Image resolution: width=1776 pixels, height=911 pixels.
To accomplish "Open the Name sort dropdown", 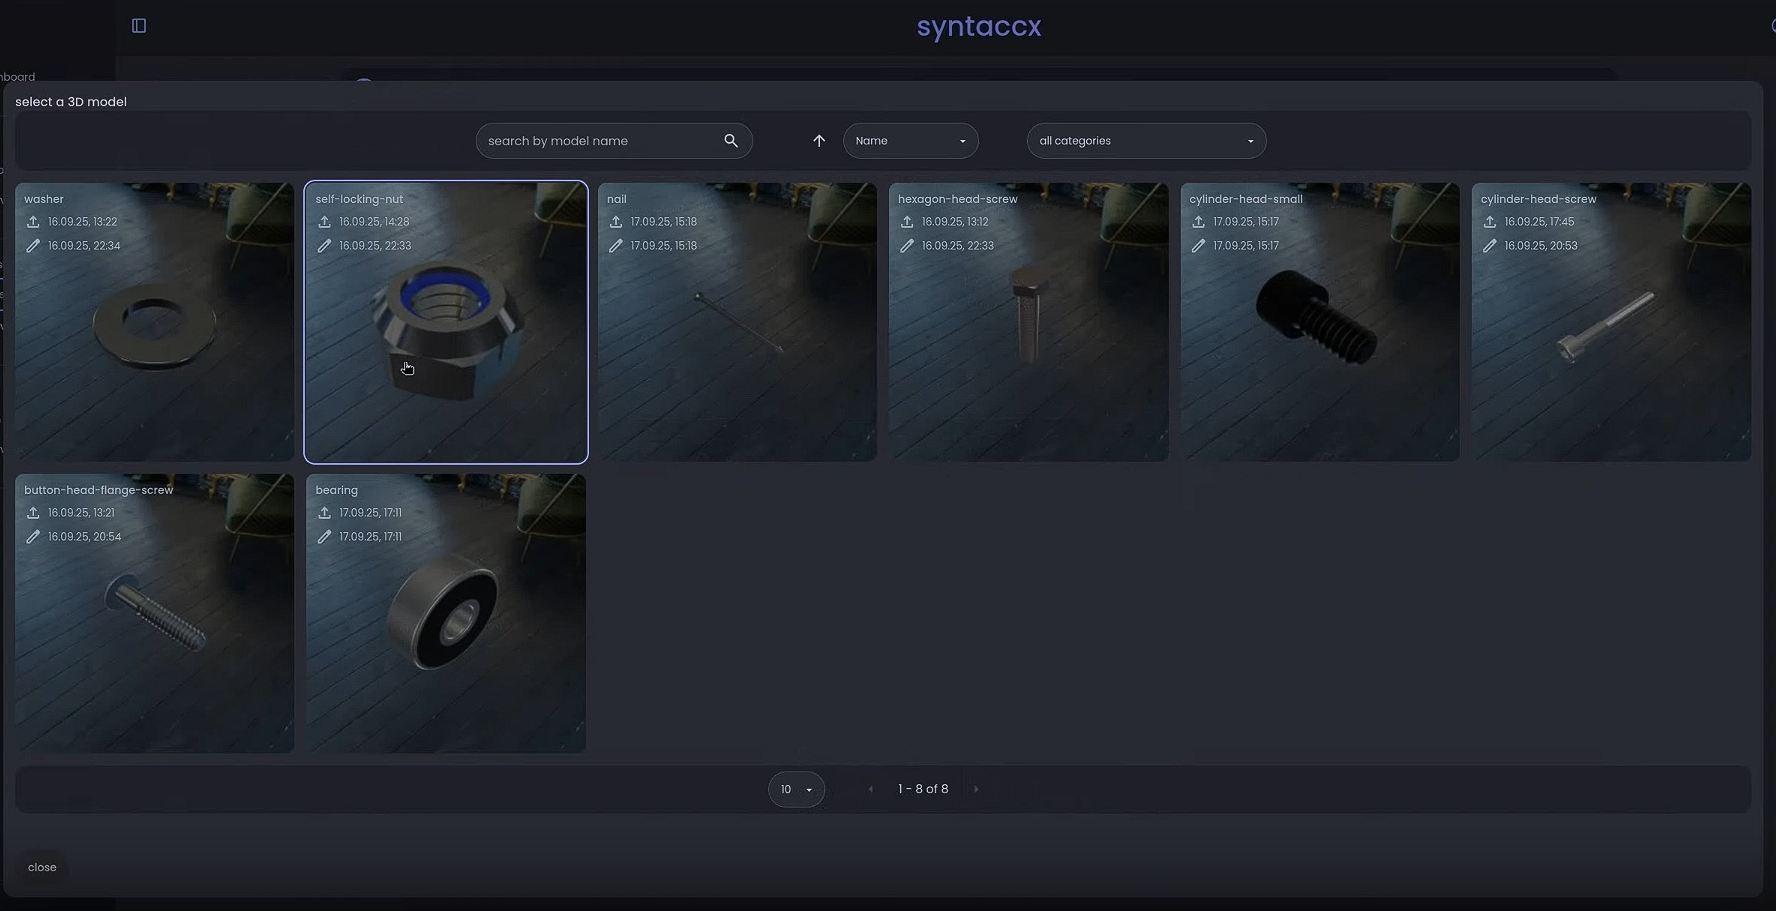I will pyautogui.click(x=910, y=141).
